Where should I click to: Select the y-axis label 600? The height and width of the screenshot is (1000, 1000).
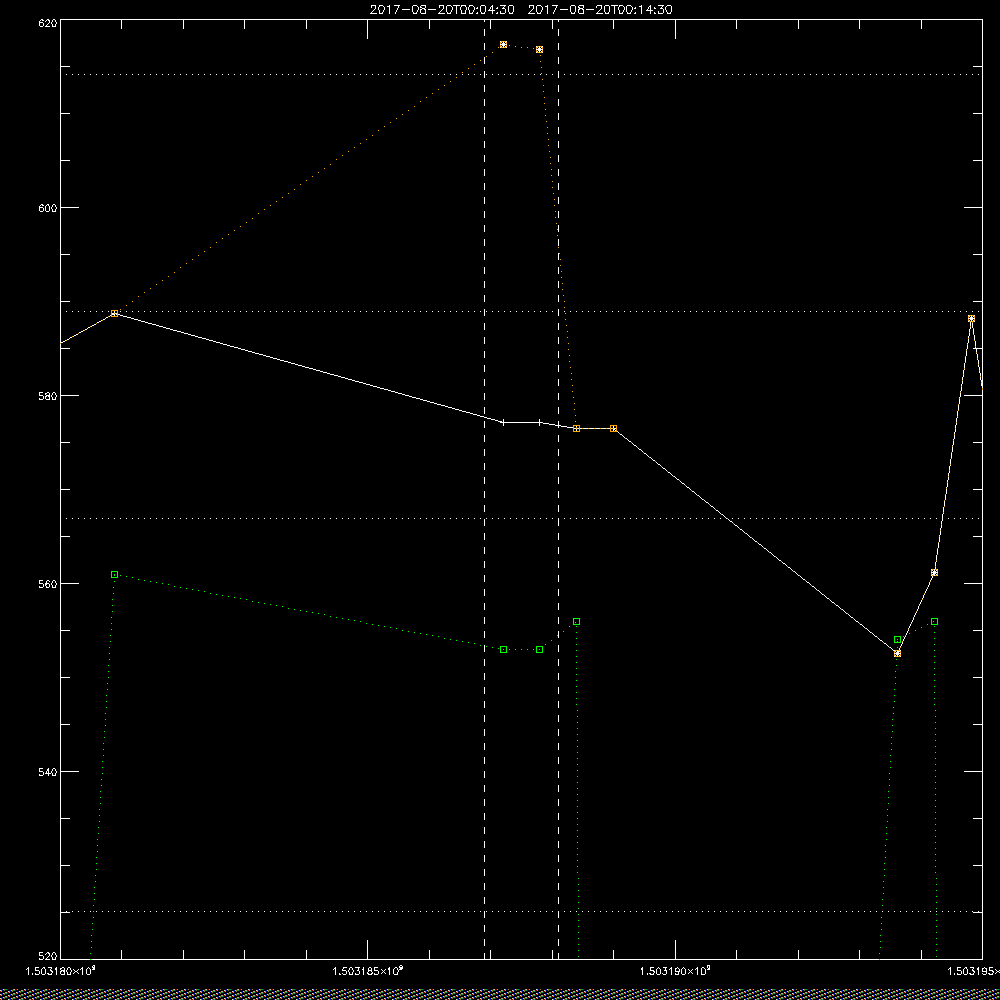click(48, 207)
